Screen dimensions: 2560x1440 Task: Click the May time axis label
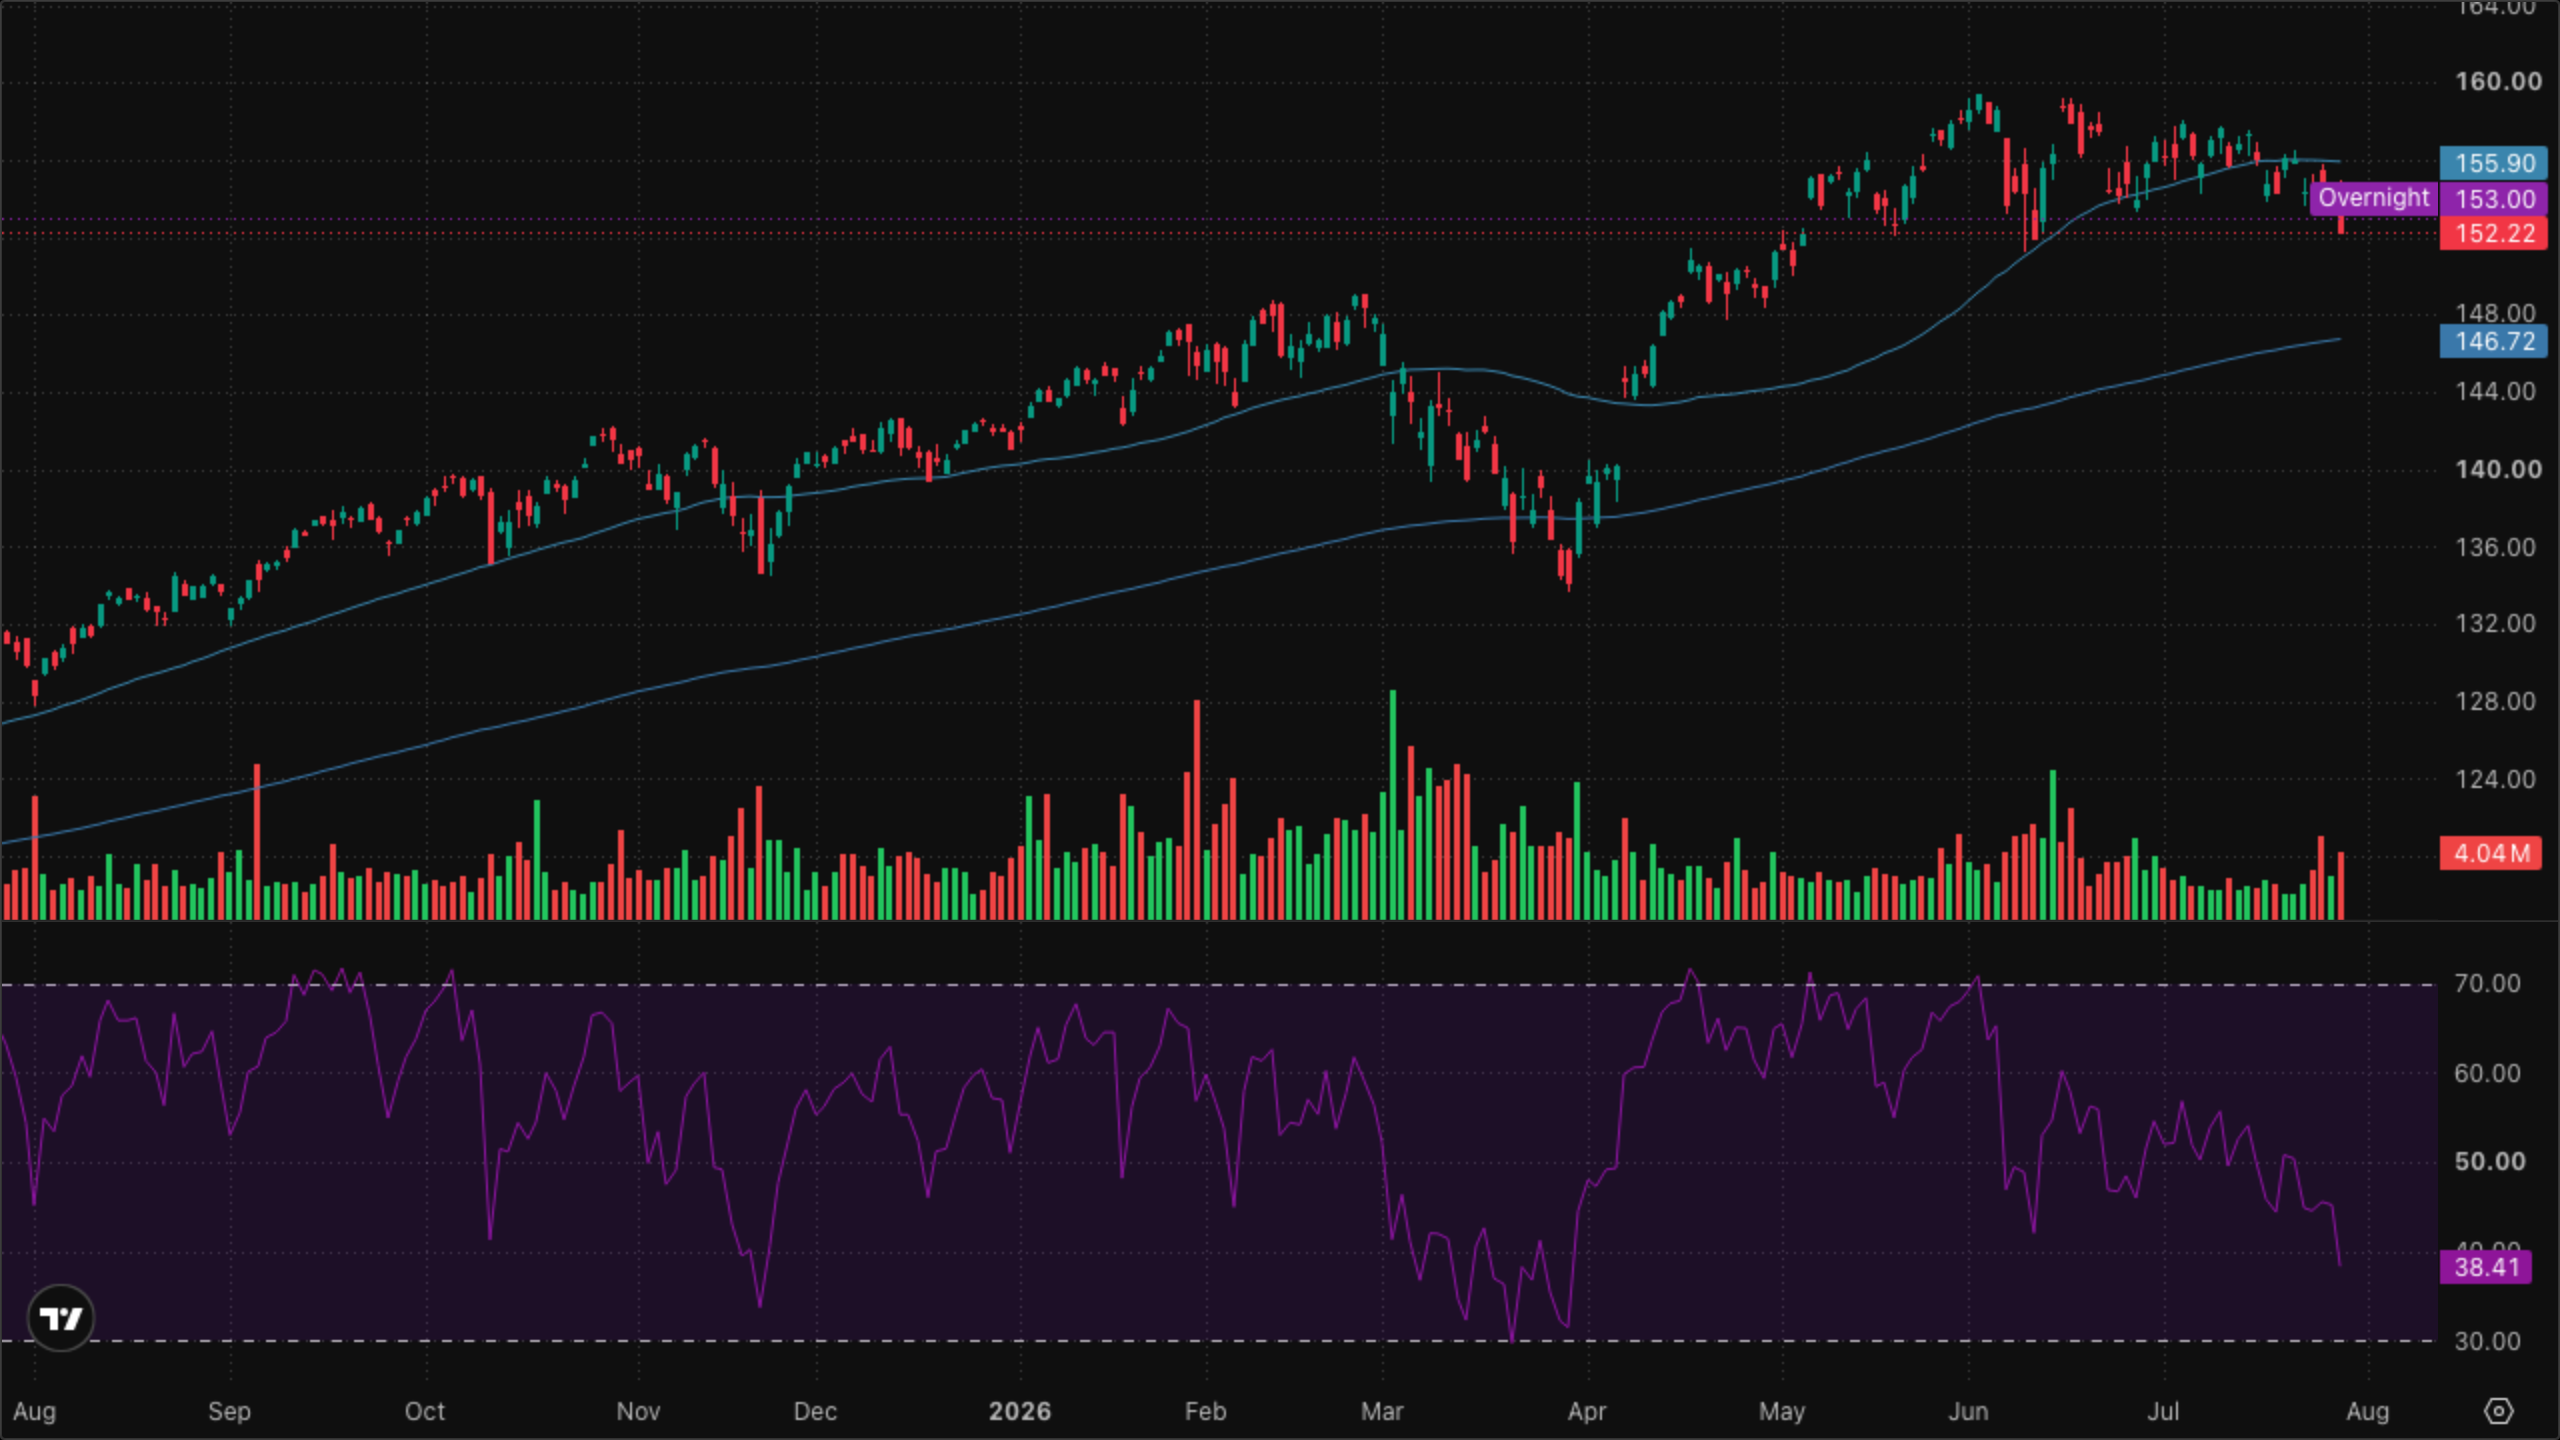tap(1782, 1412)
